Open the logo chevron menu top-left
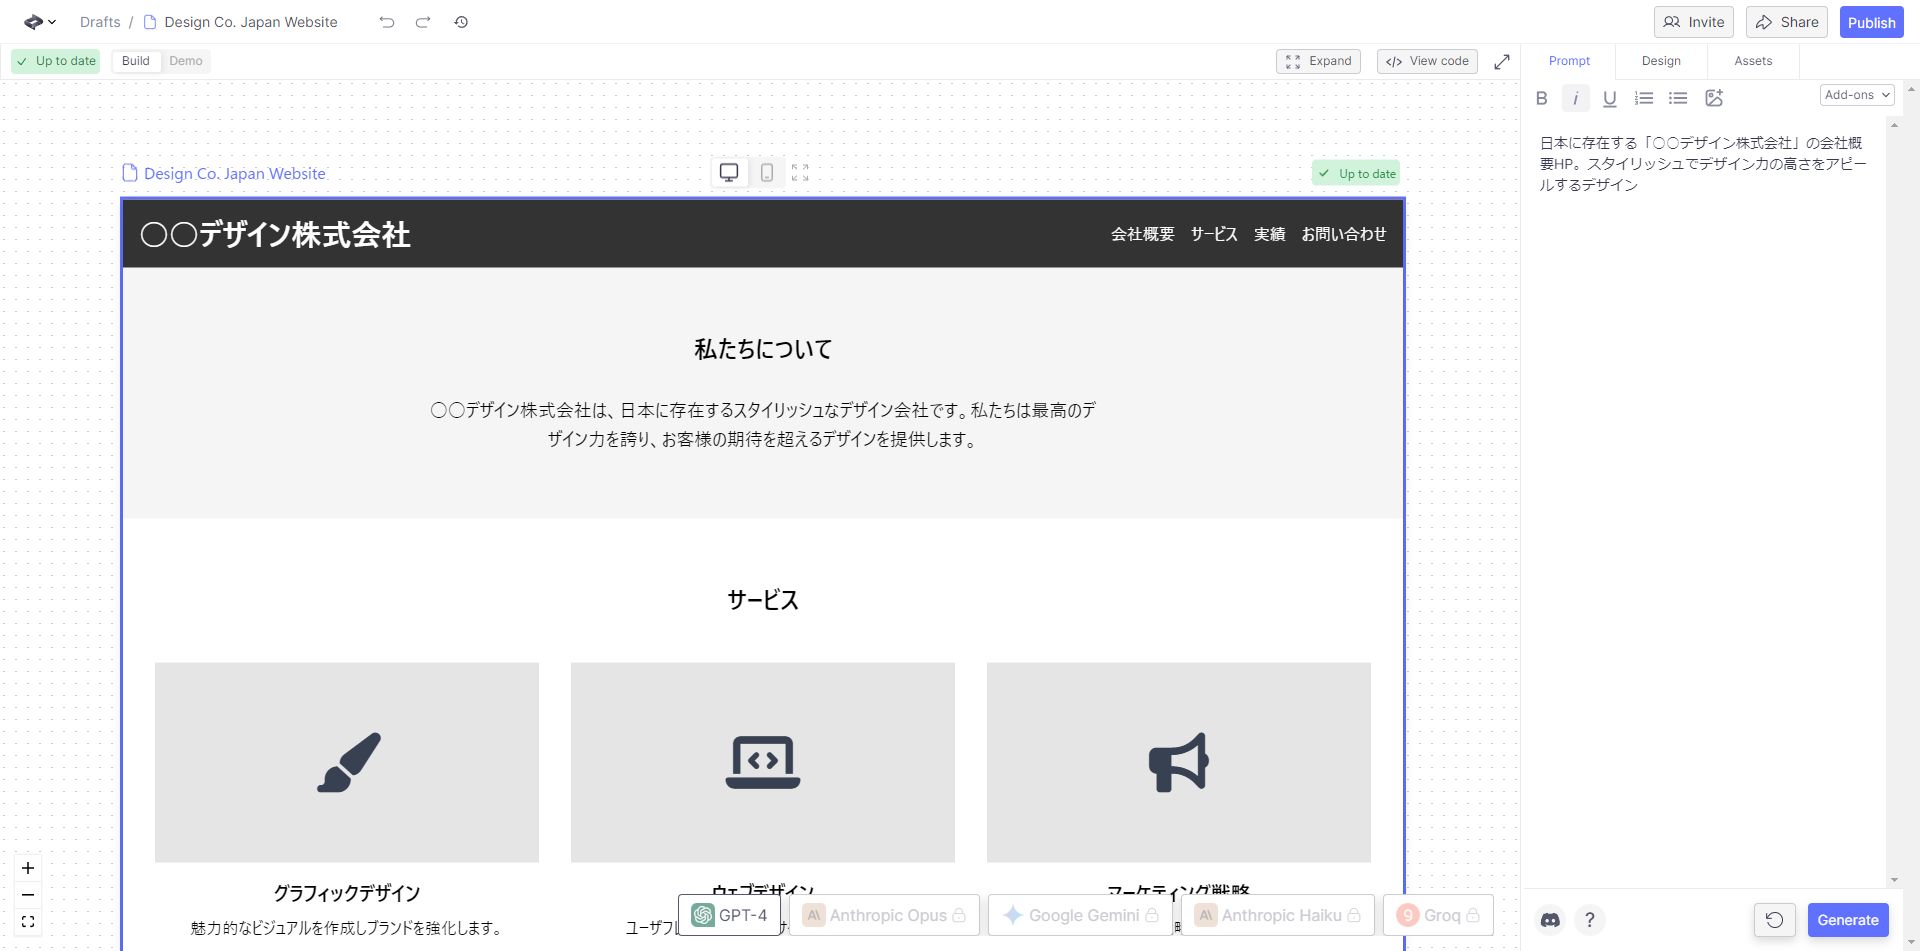 pos(37,21)
